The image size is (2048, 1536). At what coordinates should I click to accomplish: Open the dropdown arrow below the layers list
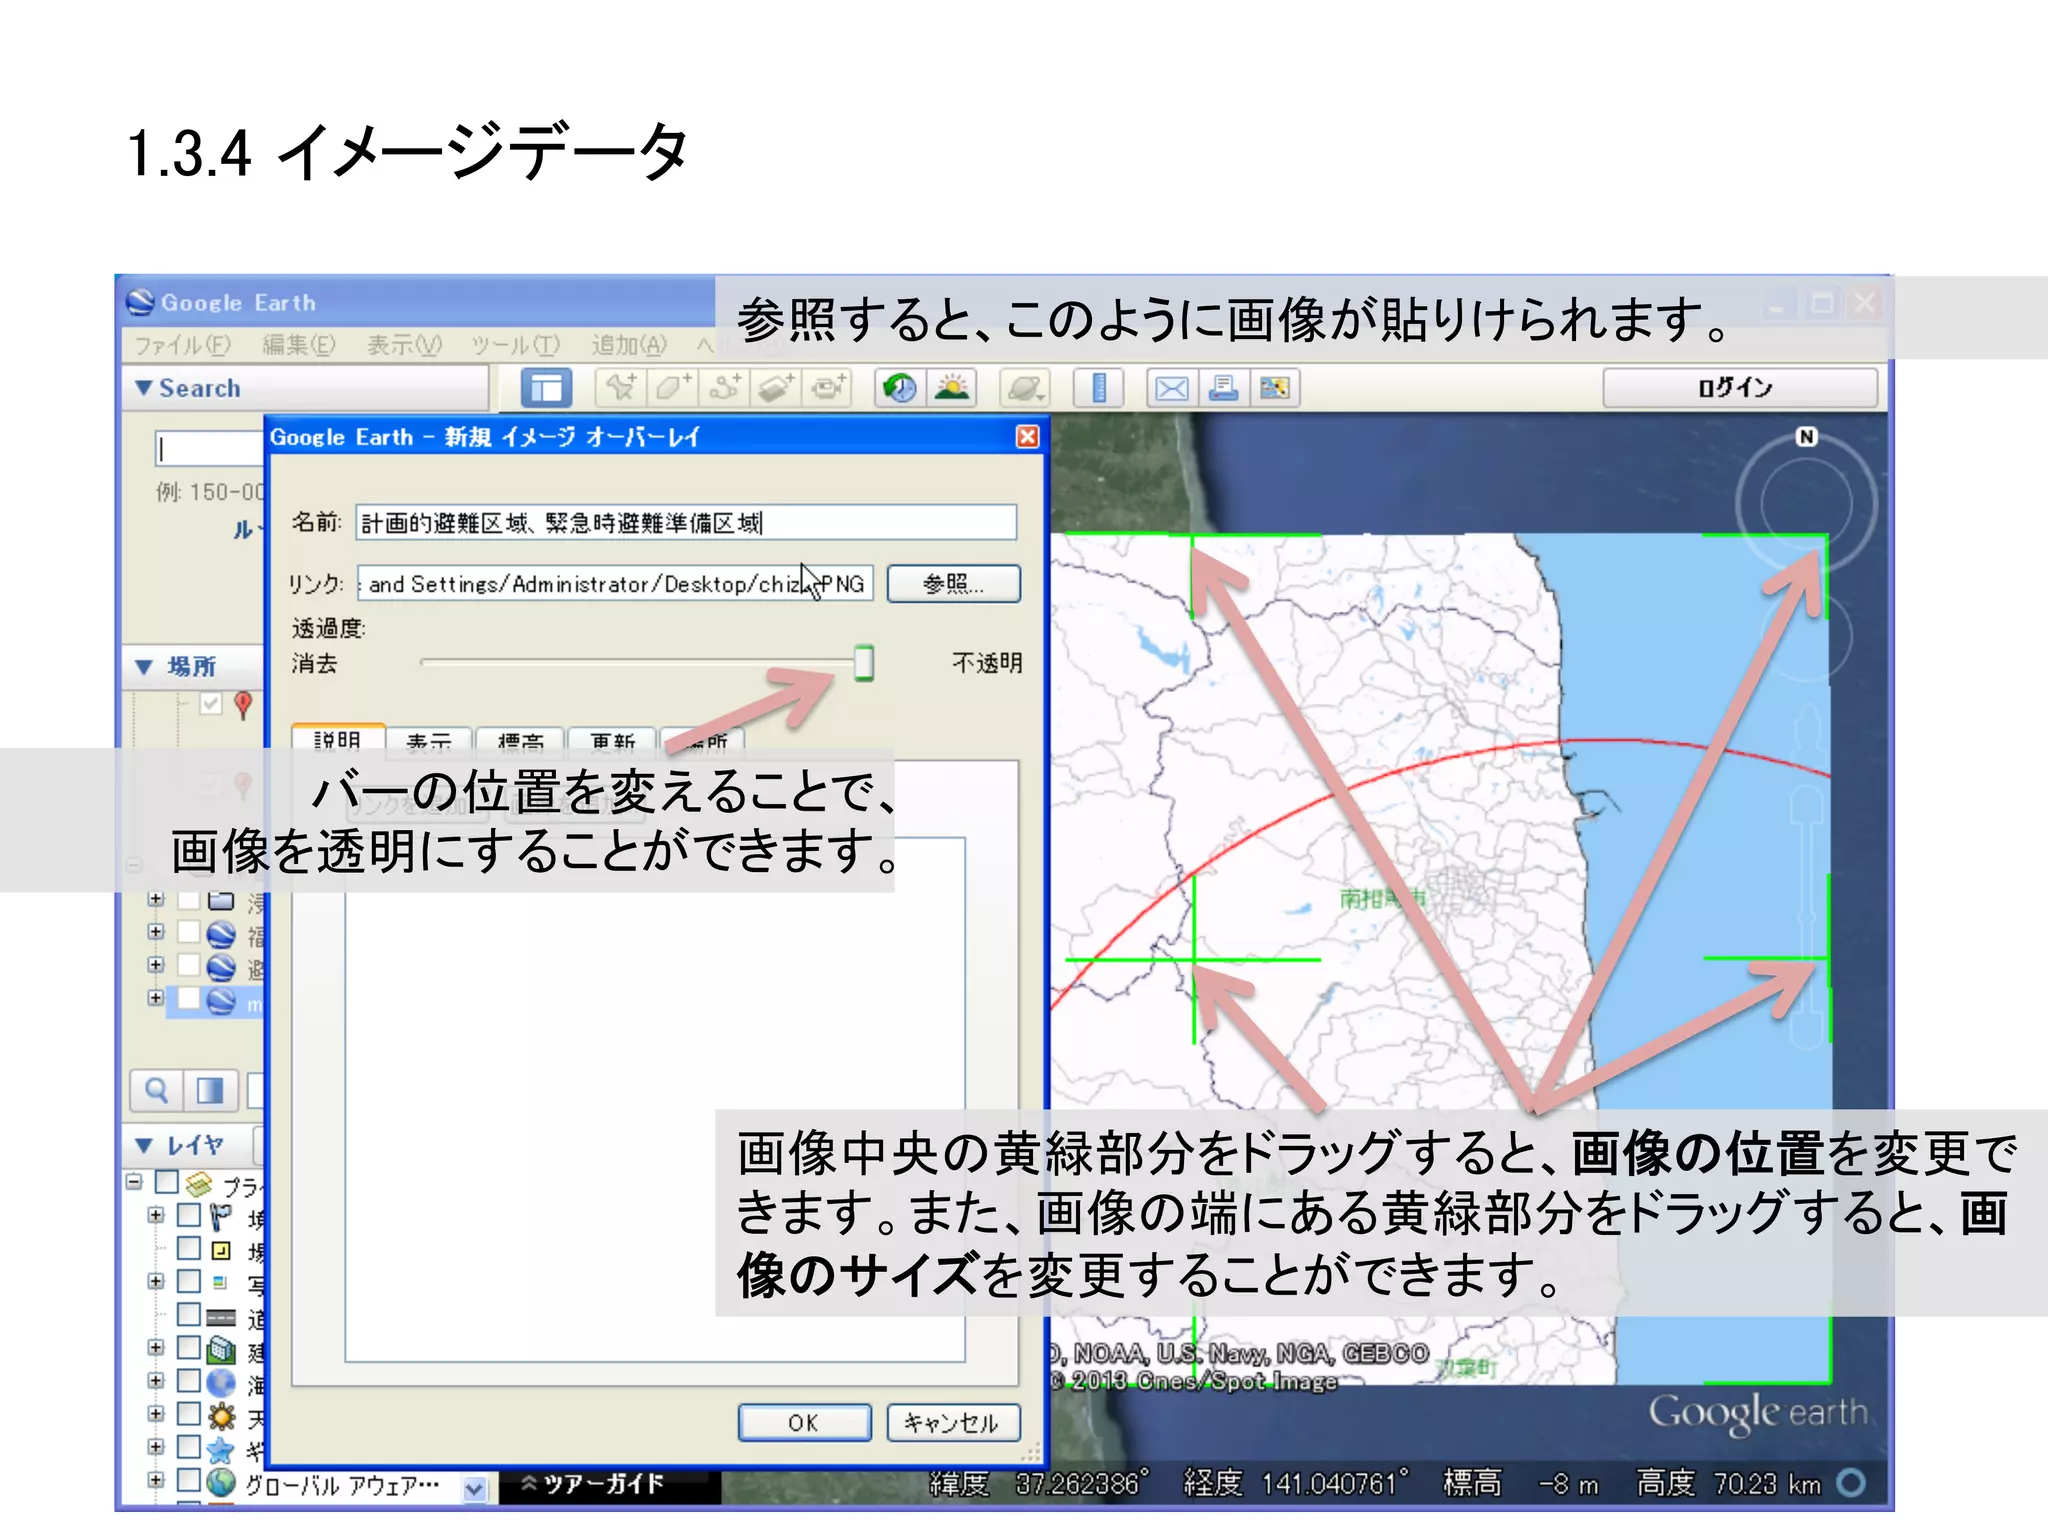[475, 1489]
